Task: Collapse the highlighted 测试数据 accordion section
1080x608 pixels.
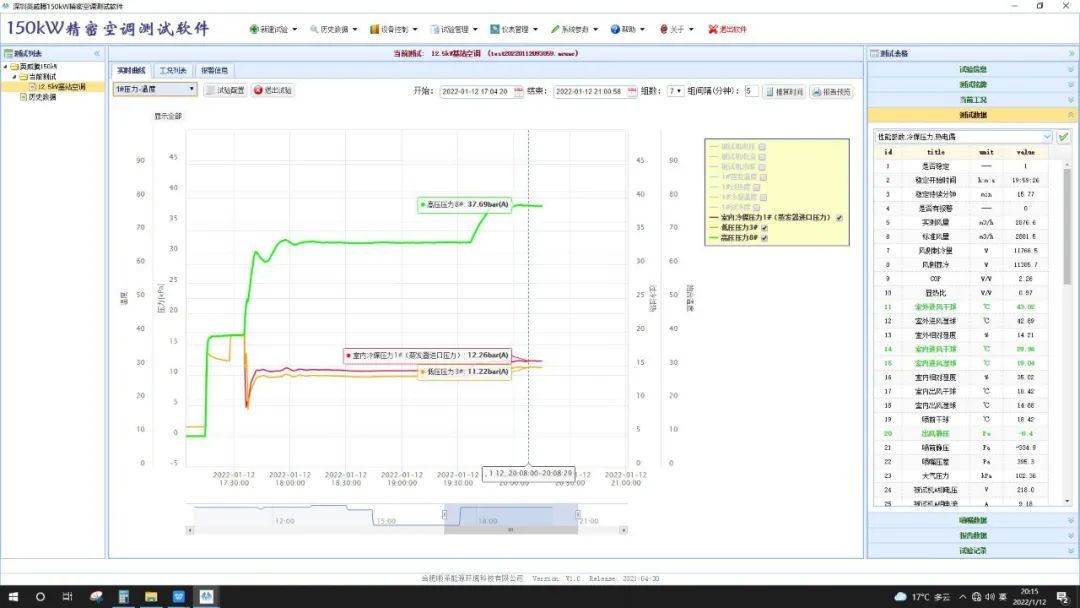Action: coord(973,115)
